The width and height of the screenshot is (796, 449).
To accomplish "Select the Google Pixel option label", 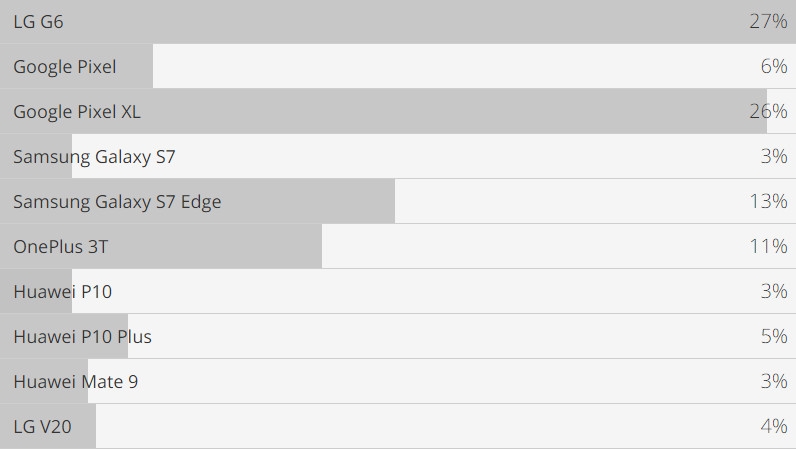I will pos(65,67).
